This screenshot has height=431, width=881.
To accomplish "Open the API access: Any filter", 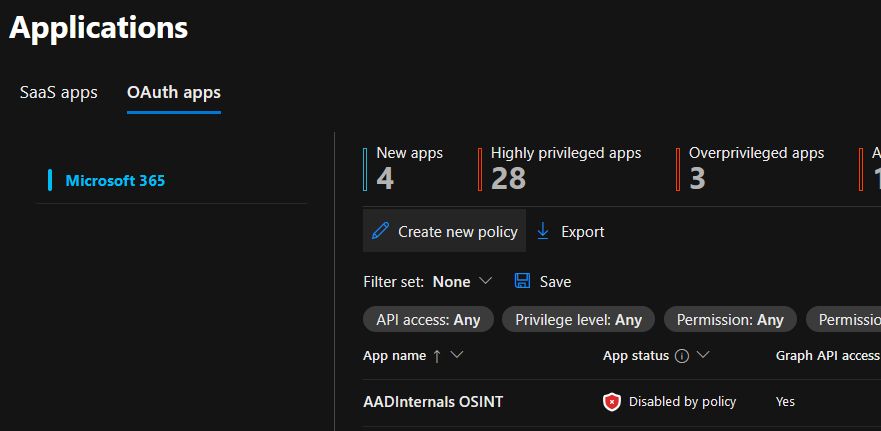I will 428,320.
